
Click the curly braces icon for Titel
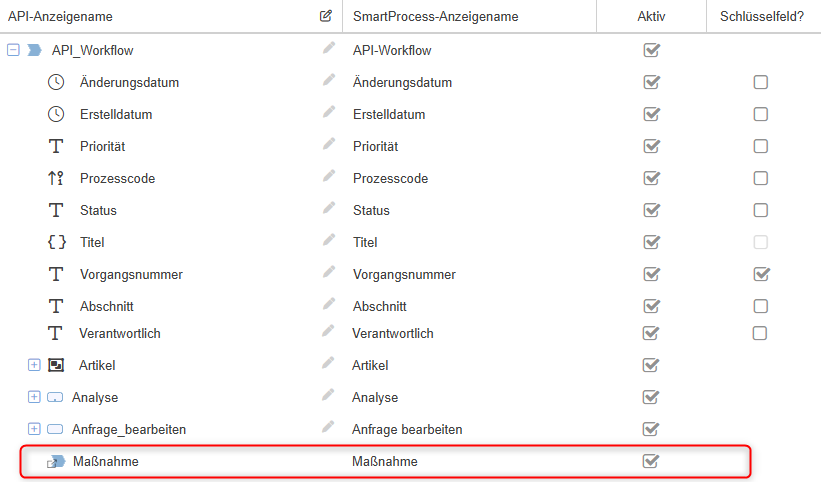coord(56,242)
